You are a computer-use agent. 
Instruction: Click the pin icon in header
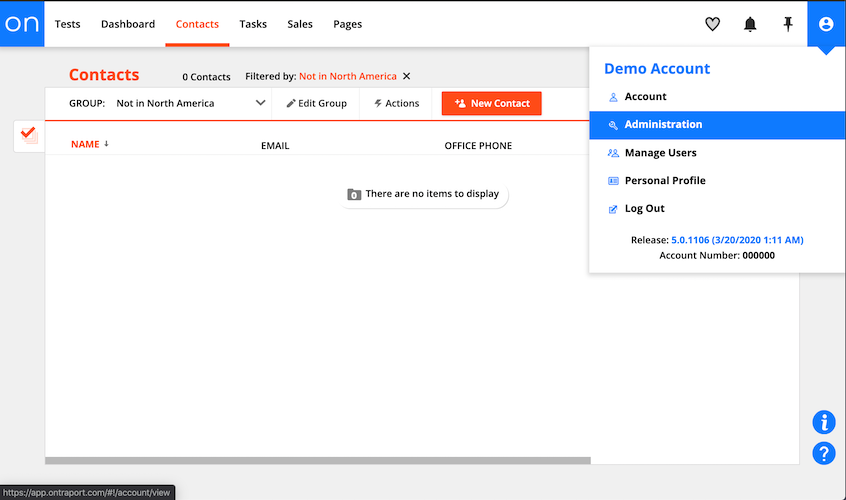pos(788,24)
